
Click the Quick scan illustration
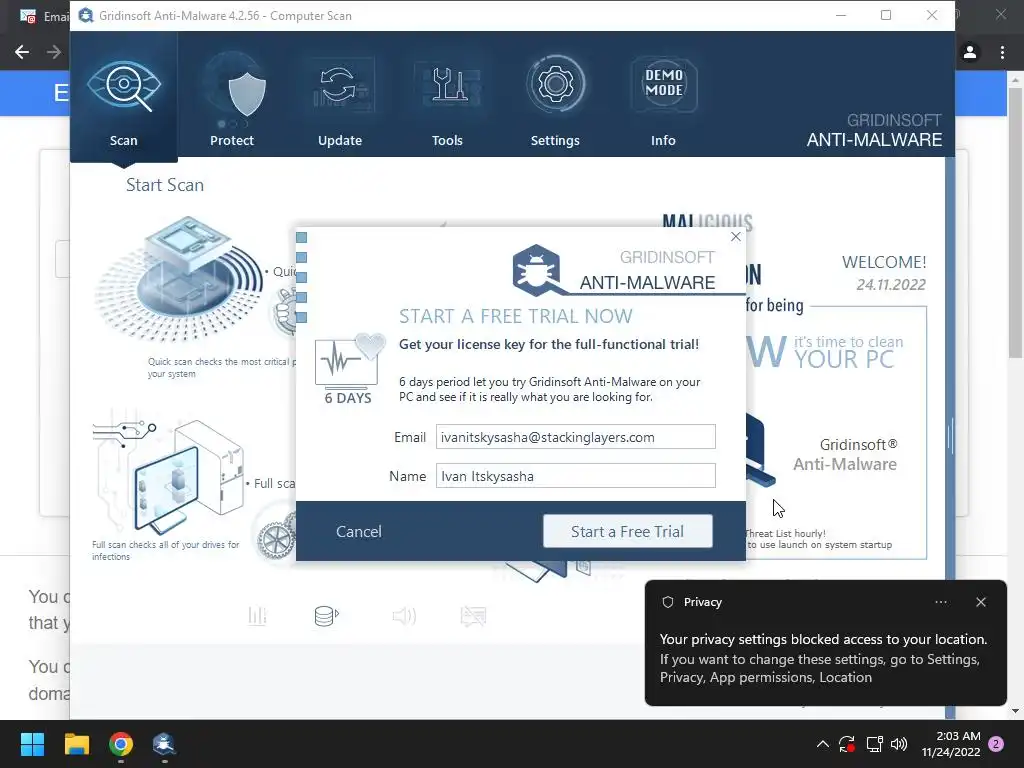click(x=180, y=281)
